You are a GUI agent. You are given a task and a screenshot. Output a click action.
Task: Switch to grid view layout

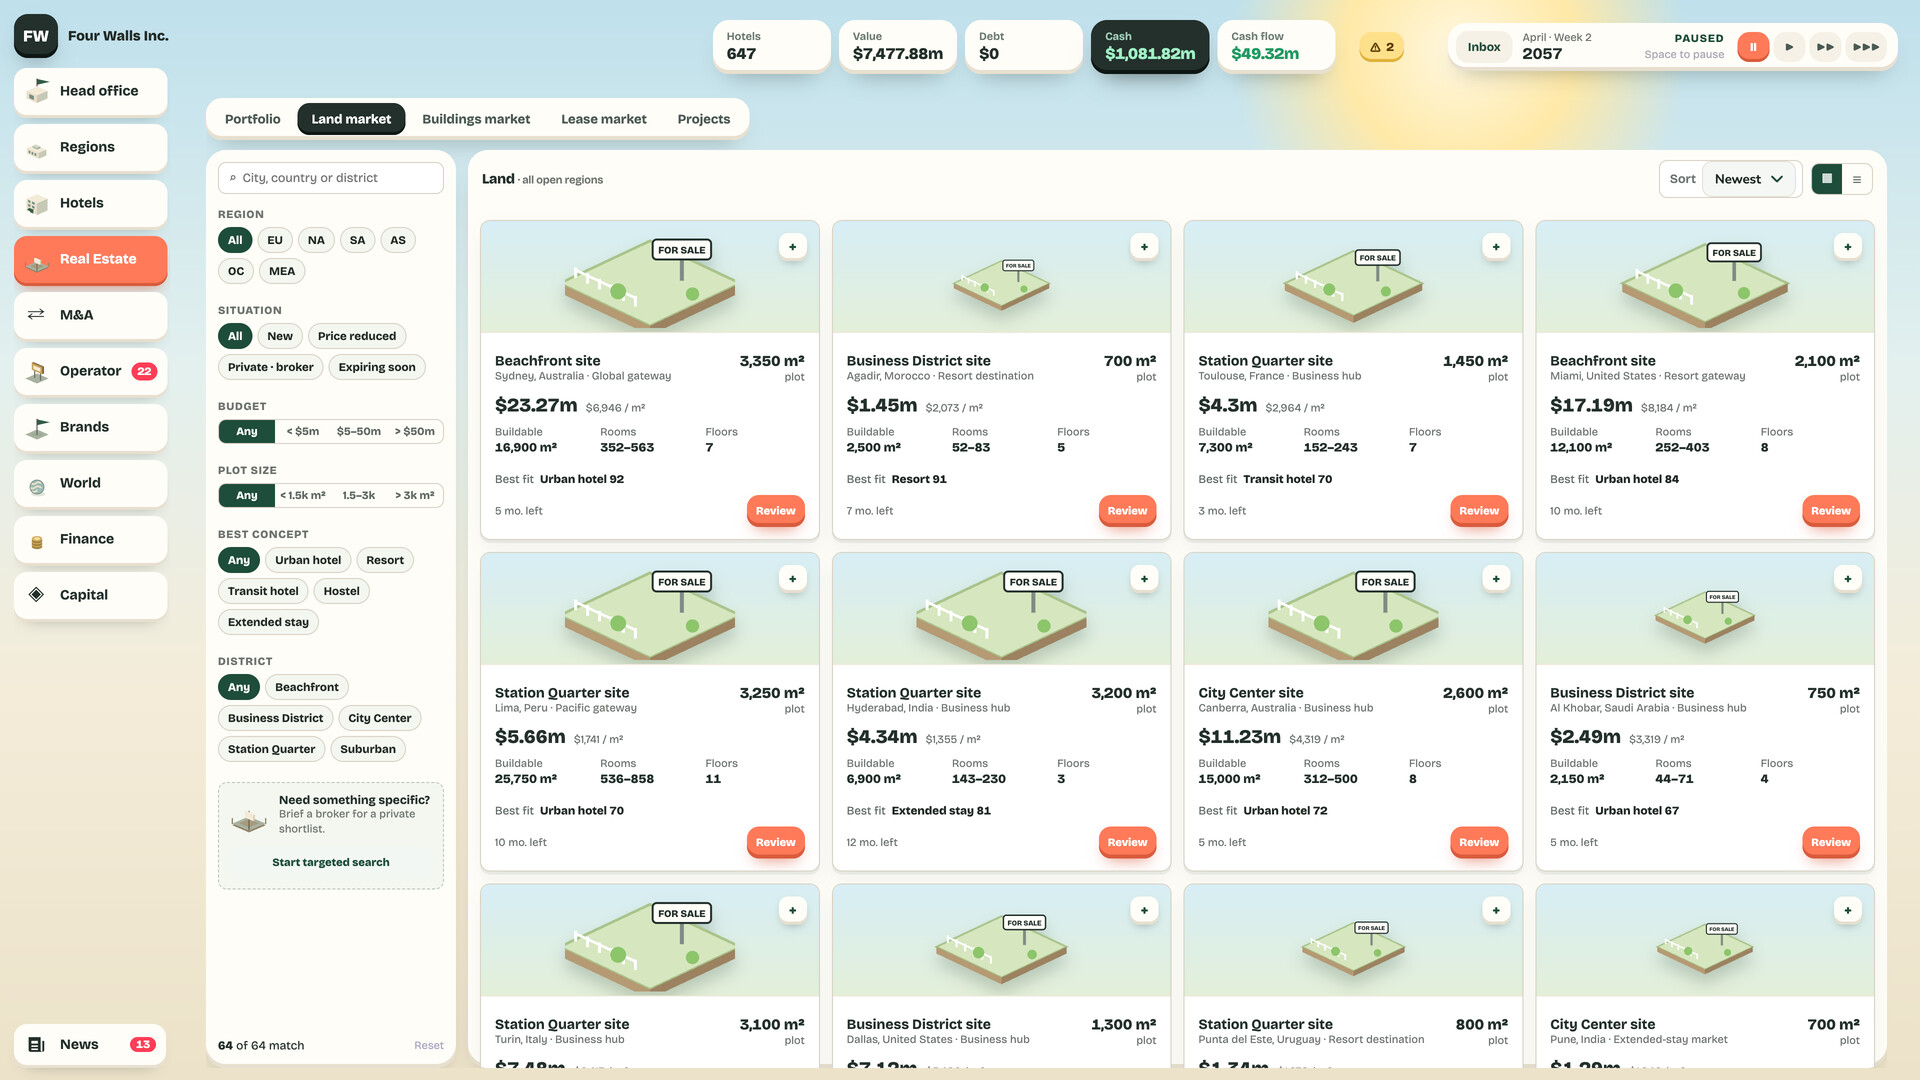(x=1826, y=179)
